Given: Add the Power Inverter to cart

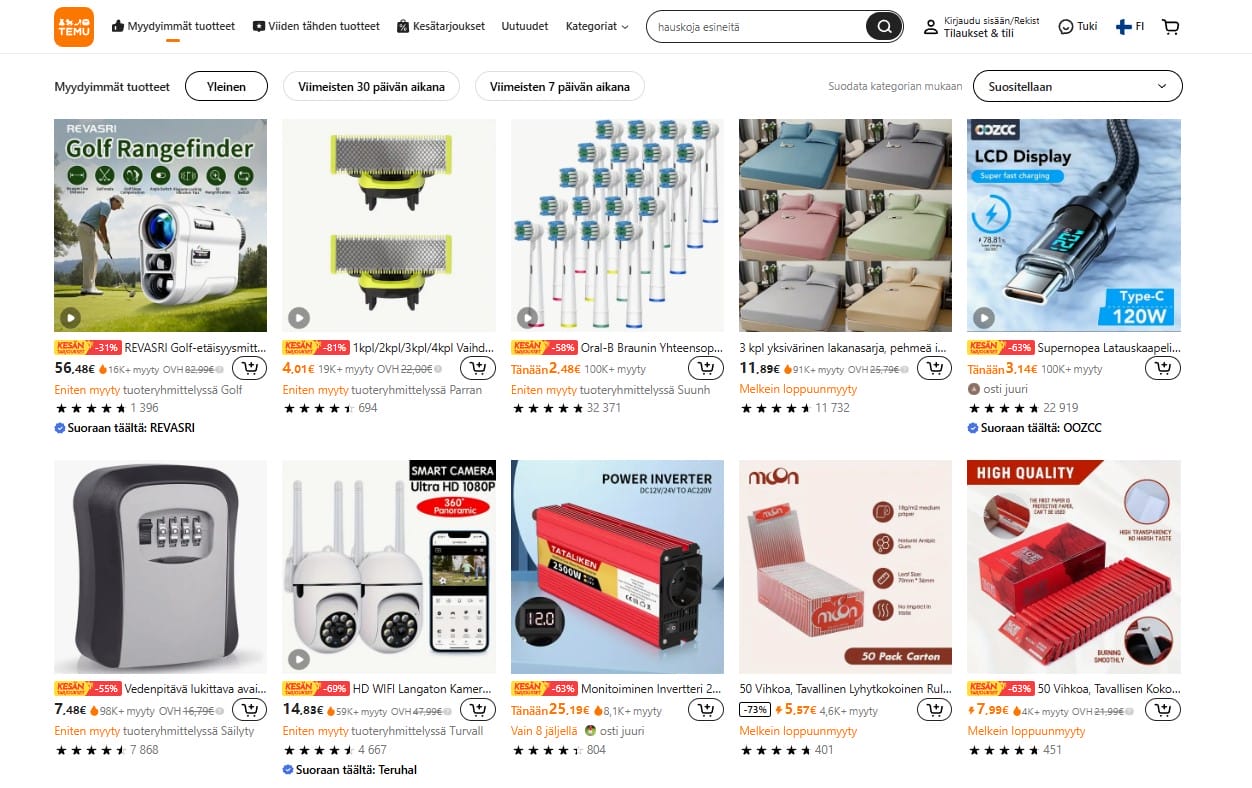Looking at the screenshot, I should pyautogui.click(x=706, y=710).
